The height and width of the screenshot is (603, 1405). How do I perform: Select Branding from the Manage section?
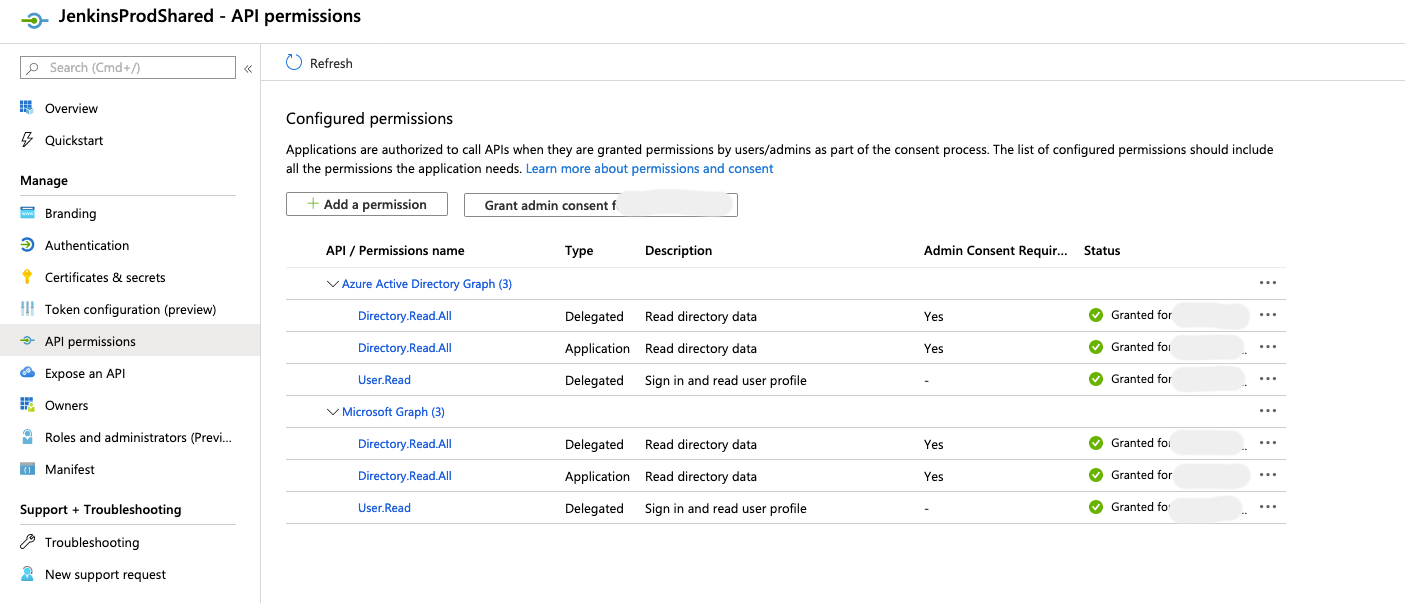[x=70, y=213]
